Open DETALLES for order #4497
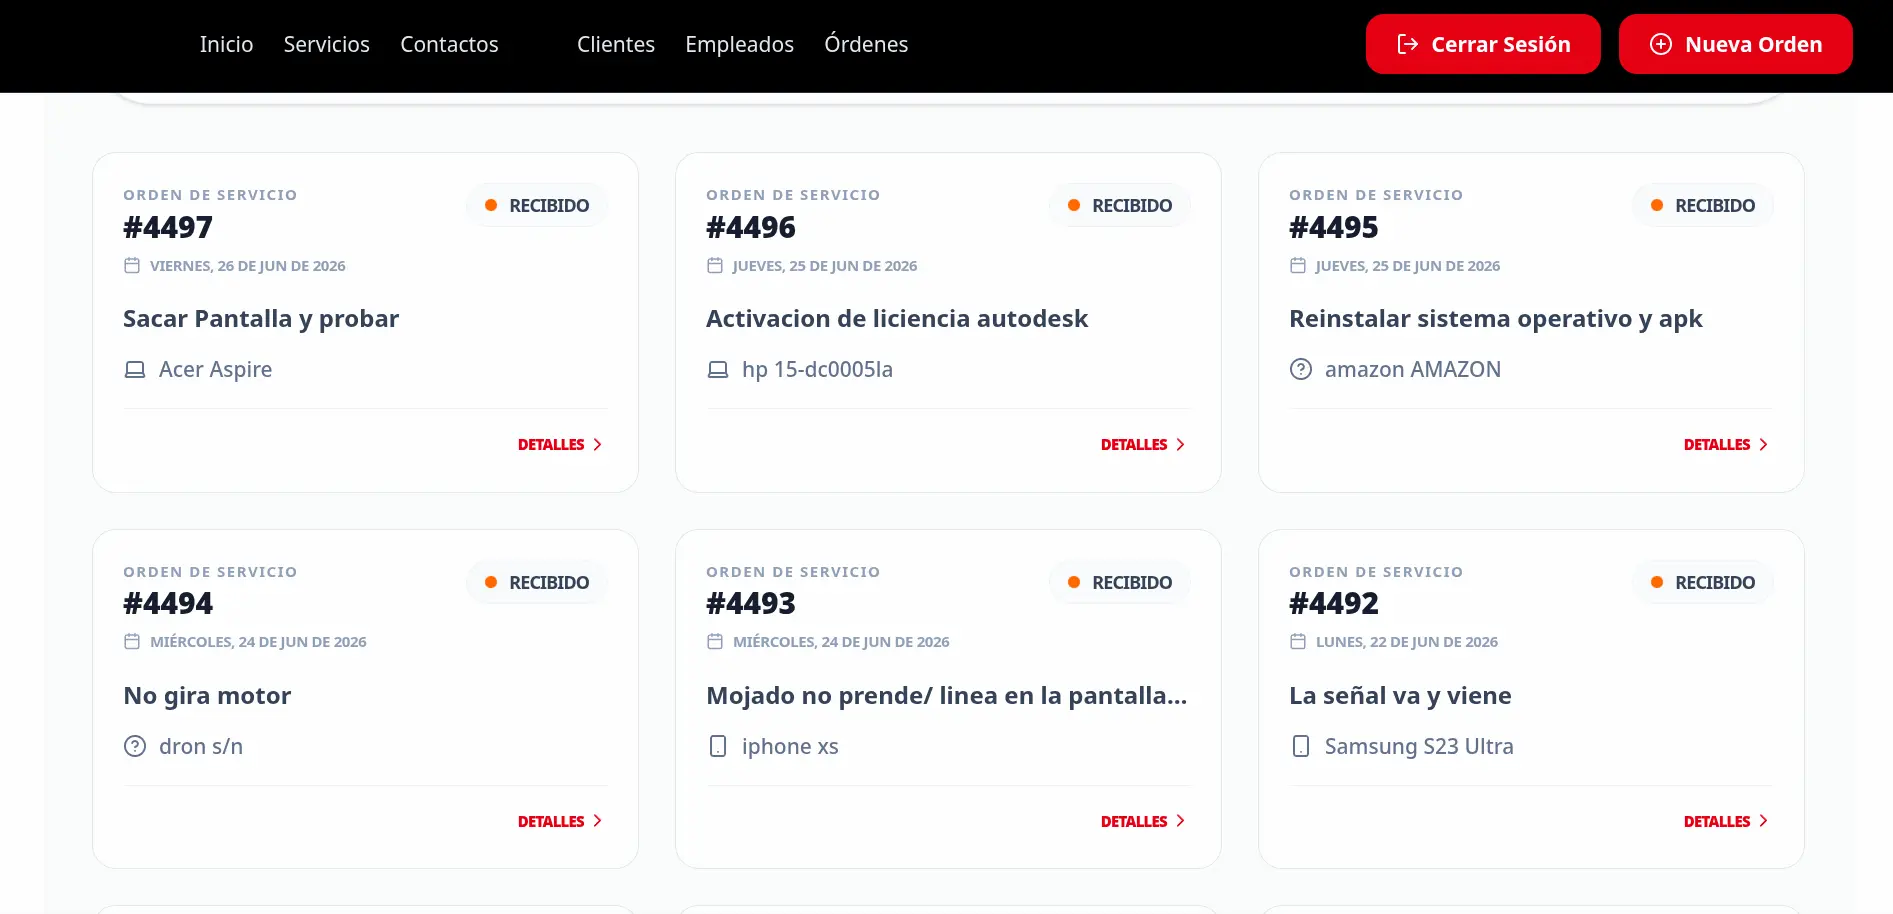Viewport: 1893px width, 914px height. pos(560,444)
